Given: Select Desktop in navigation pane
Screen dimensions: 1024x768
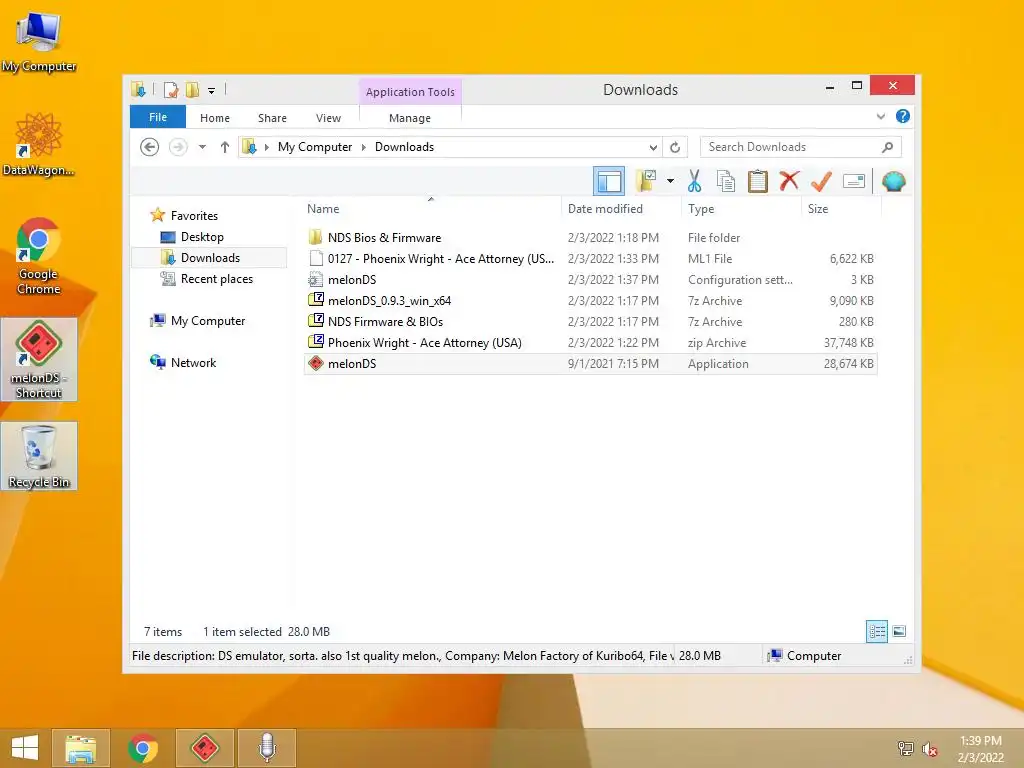Looking at the screenshot, I should pyautogui.click(x=202, y=237).
